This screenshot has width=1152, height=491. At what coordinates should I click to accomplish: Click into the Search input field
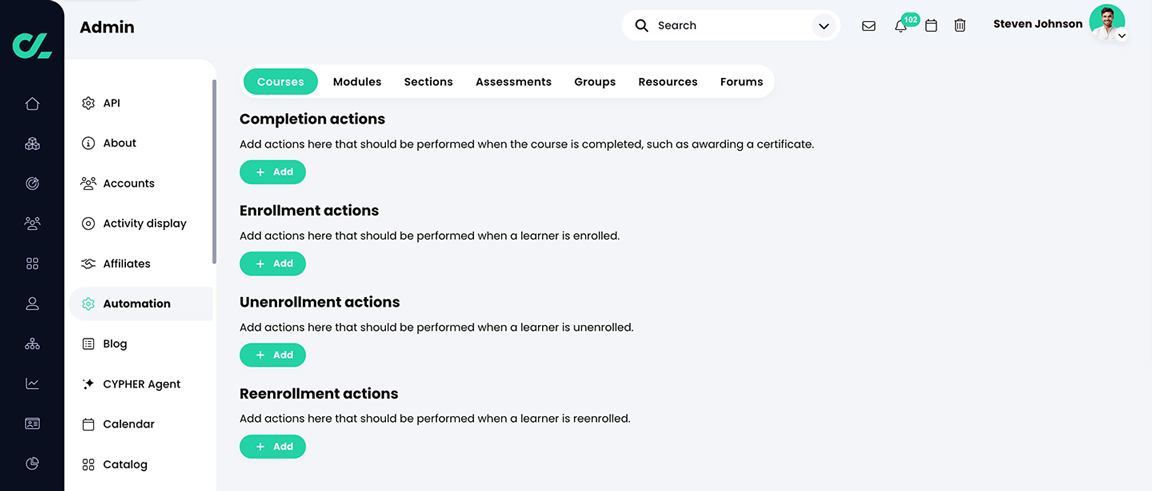point(730,26)
